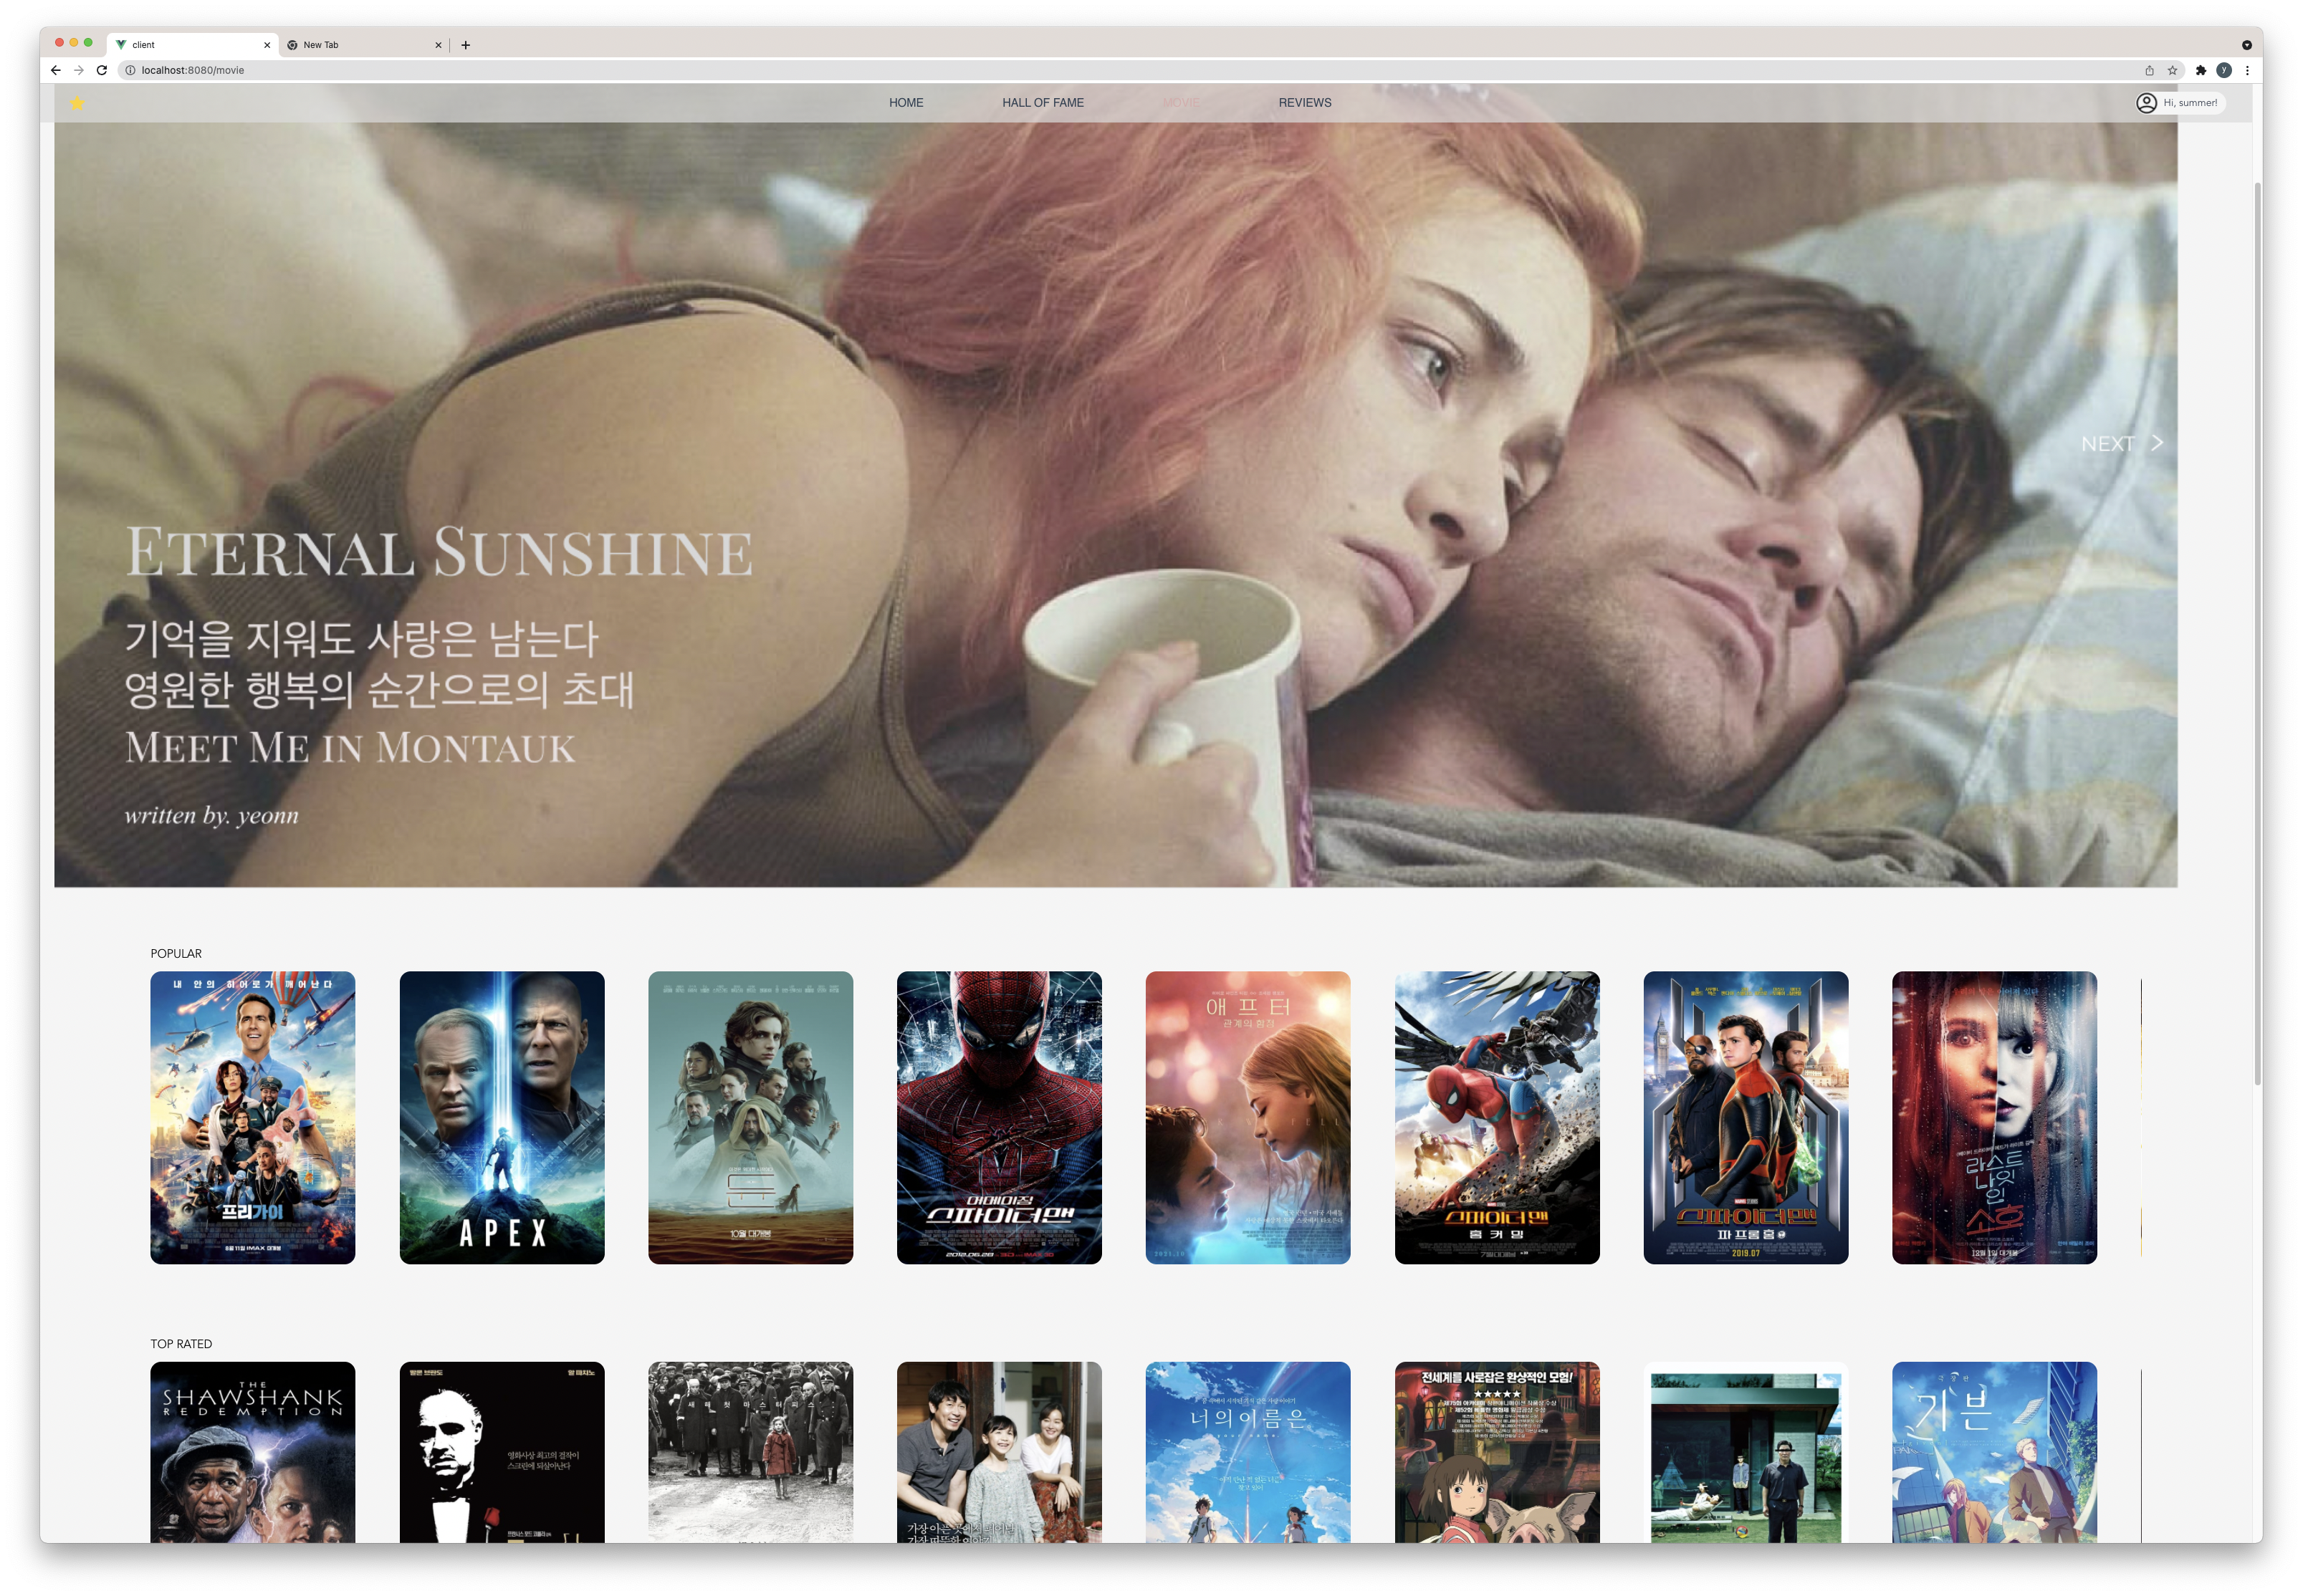
Task: Close the client tab
Action: point(267,45)
